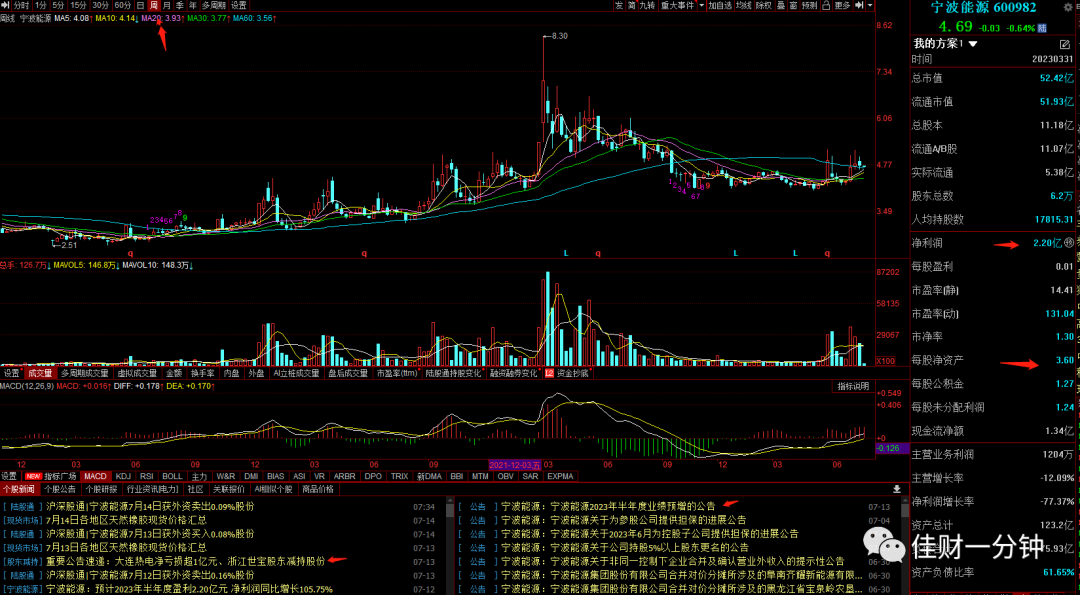The image size is (1080, 595).
Task: Switch indicator to RSI
Action: coord(146,476)
